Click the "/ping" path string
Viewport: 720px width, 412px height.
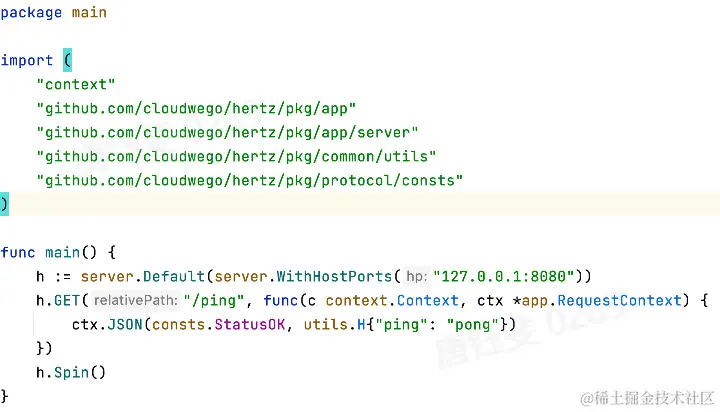click(x=214, y=301)
